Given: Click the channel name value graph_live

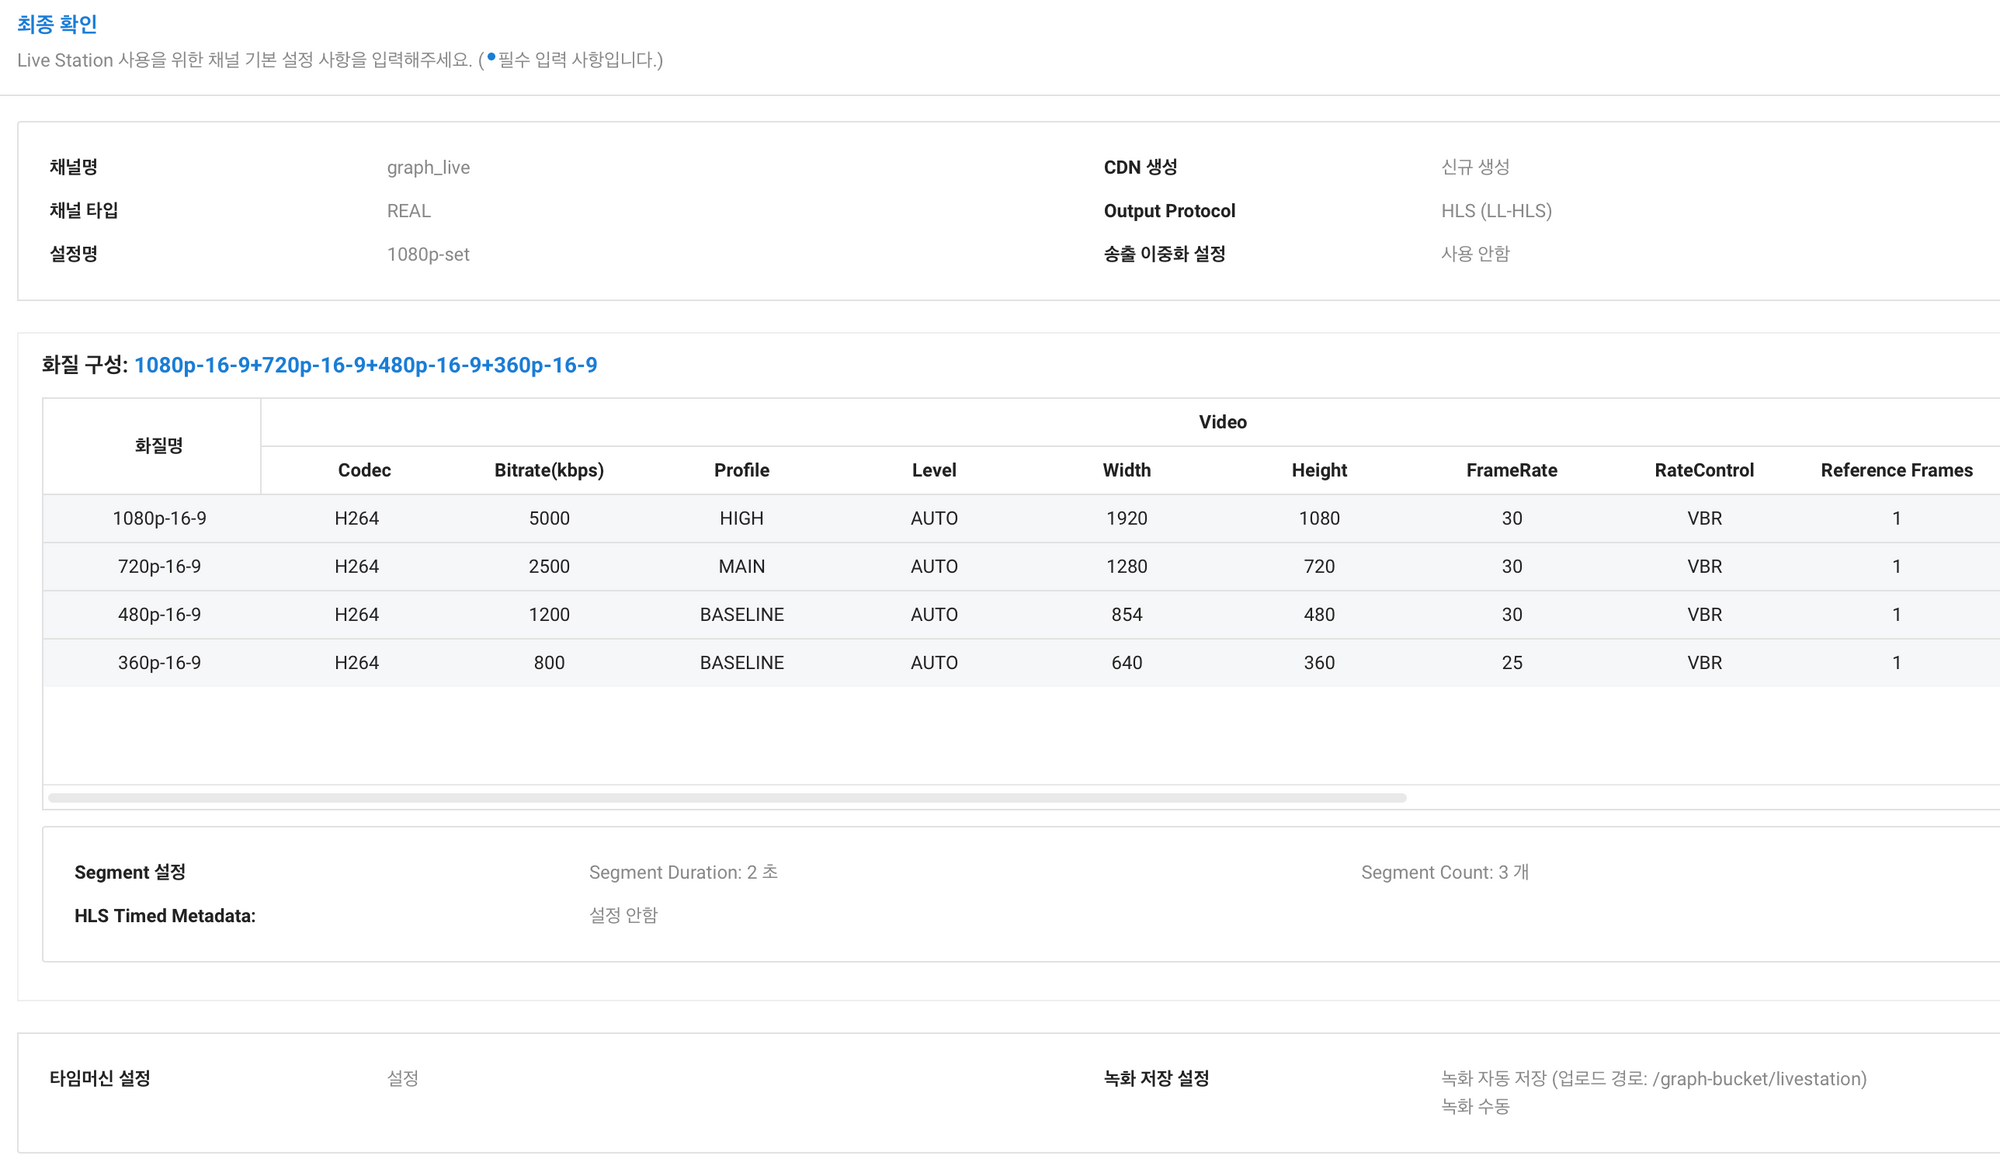Looking at the screenshot, I should [x=428, y=167].
